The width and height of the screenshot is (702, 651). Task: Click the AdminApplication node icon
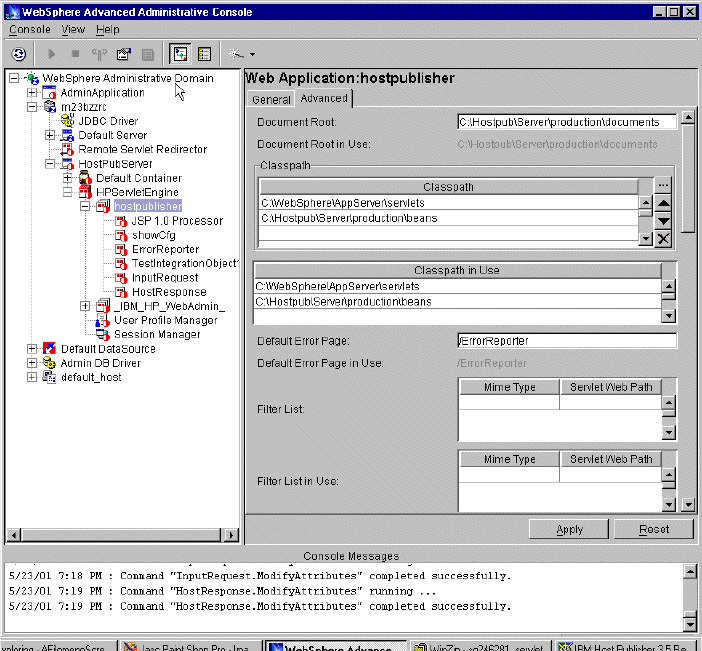click(x=49, y=93)
